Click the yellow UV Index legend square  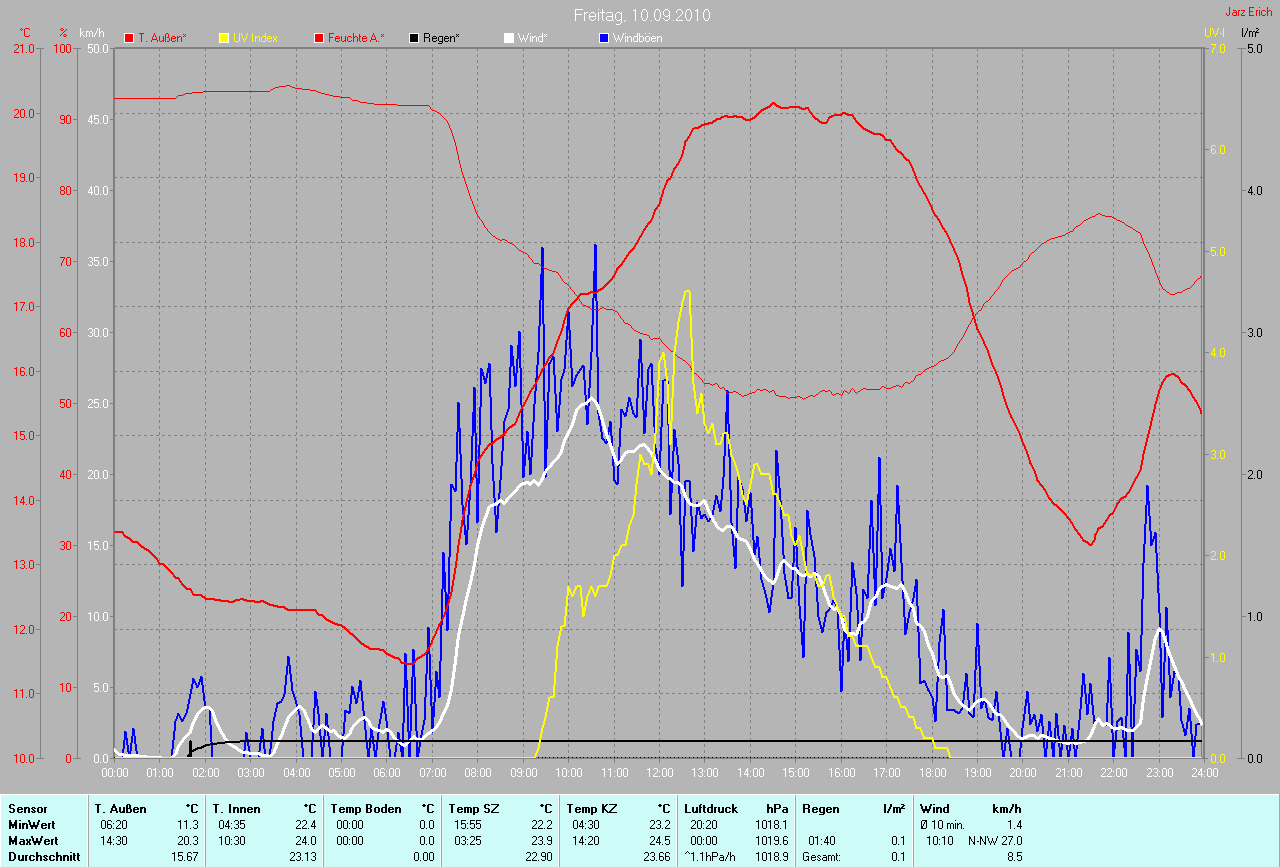pos(224,38)
